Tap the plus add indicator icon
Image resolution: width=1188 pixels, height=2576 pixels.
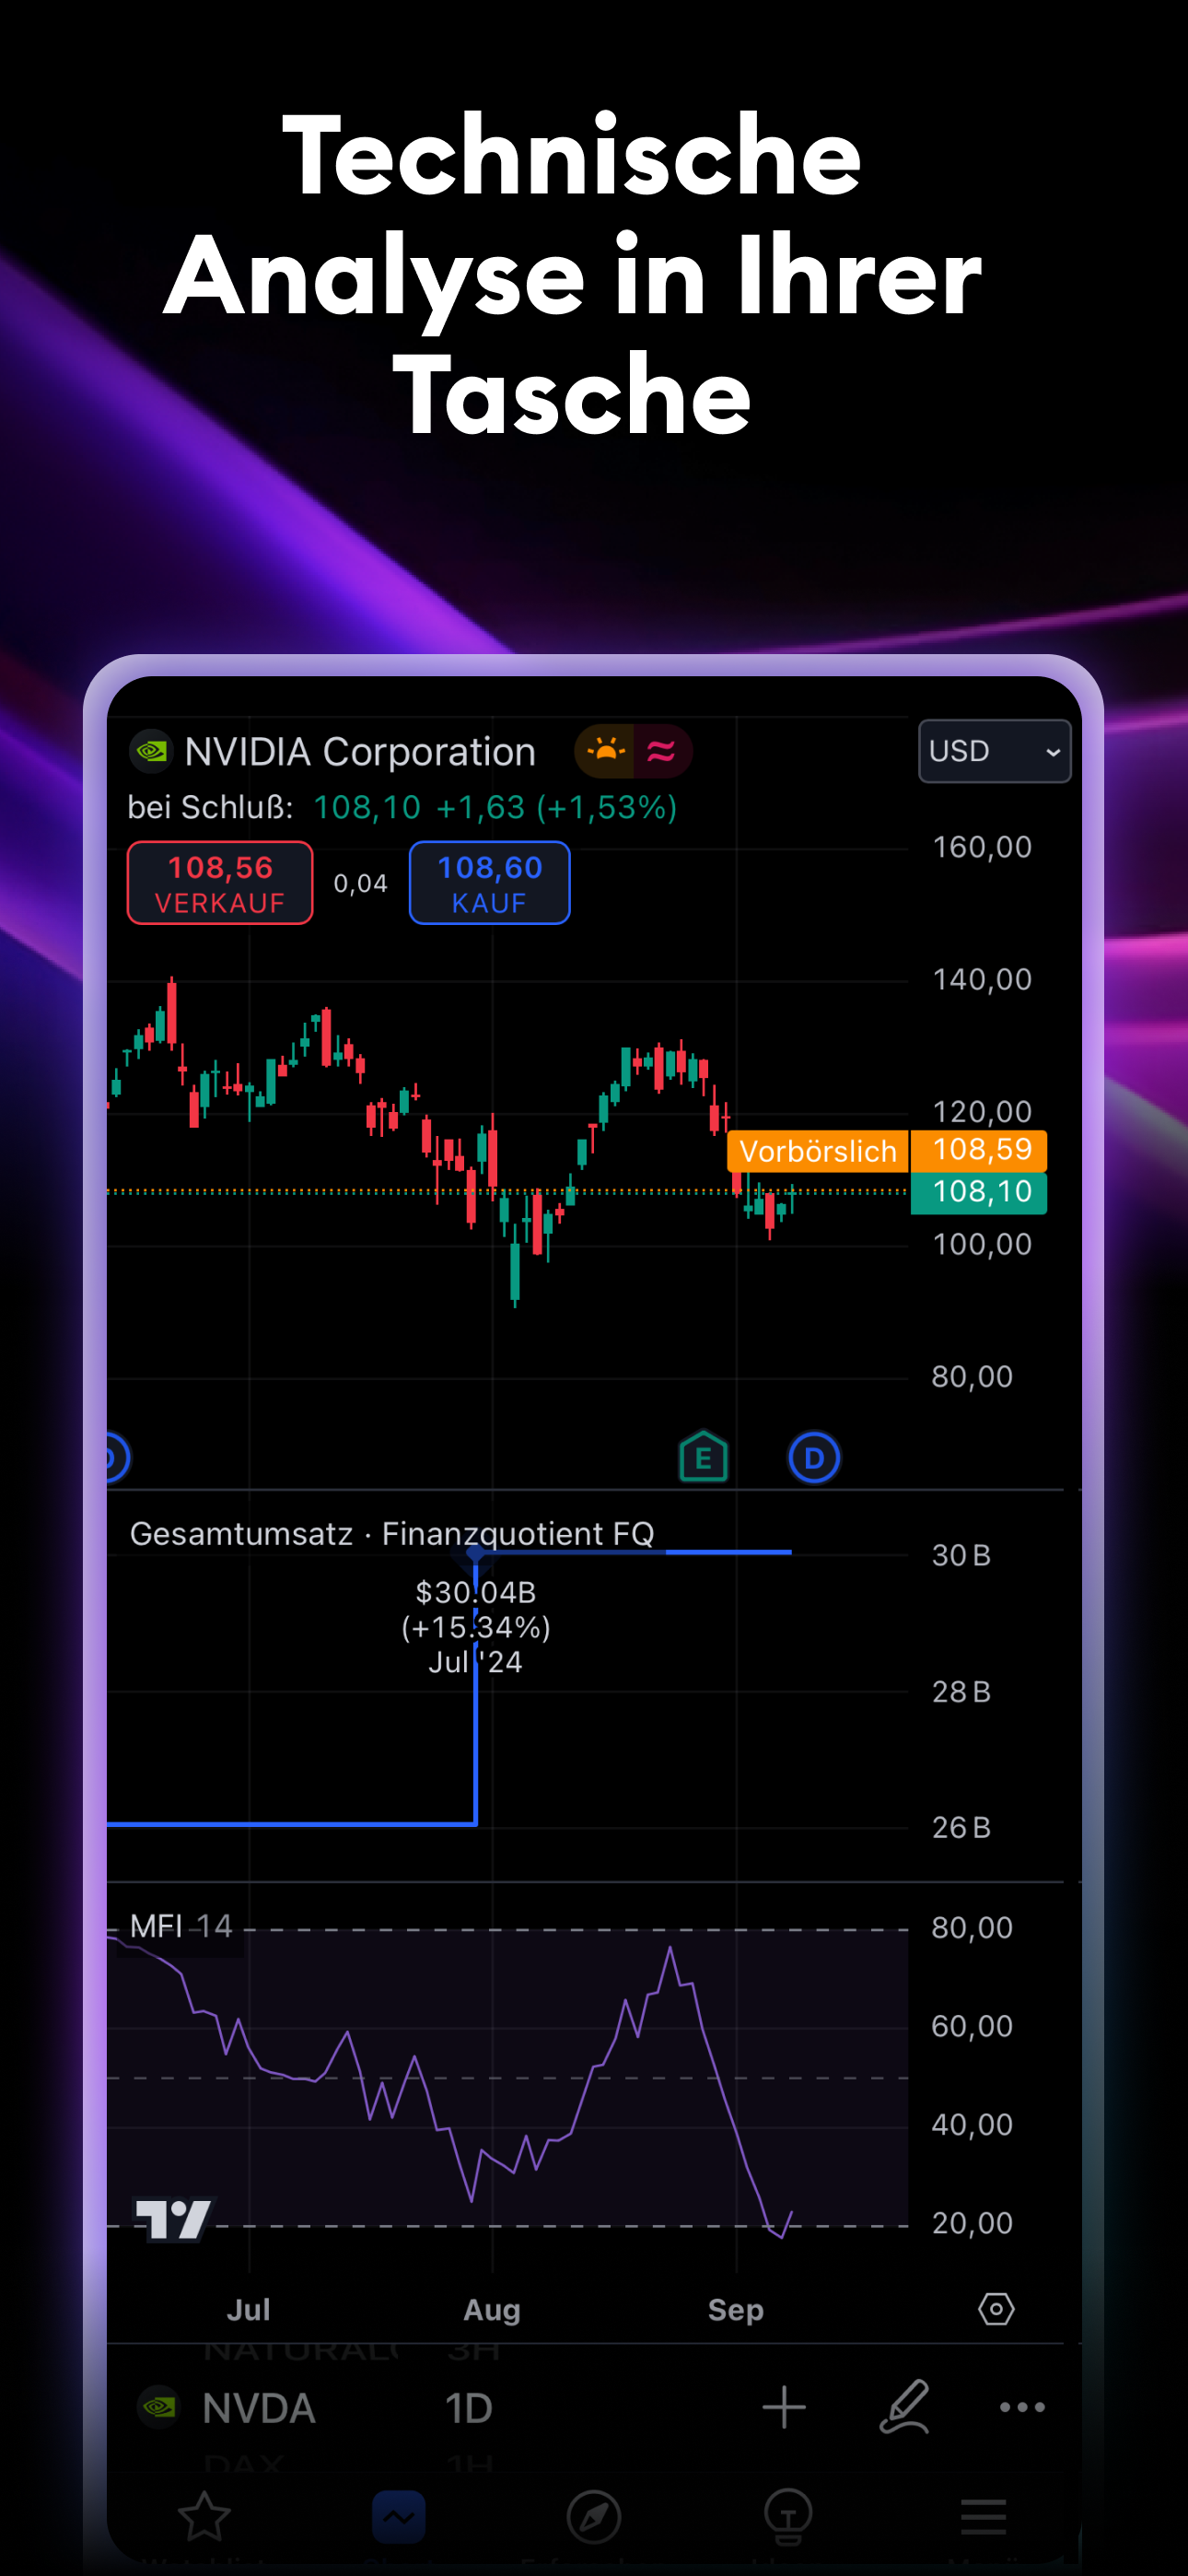click(784, 2407)
